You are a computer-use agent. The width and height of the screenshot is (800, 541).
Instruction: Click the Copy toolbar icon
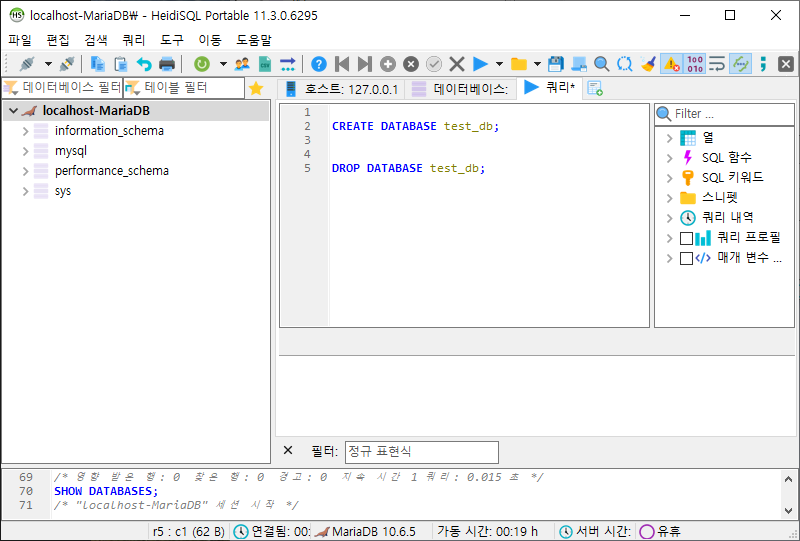97,64
